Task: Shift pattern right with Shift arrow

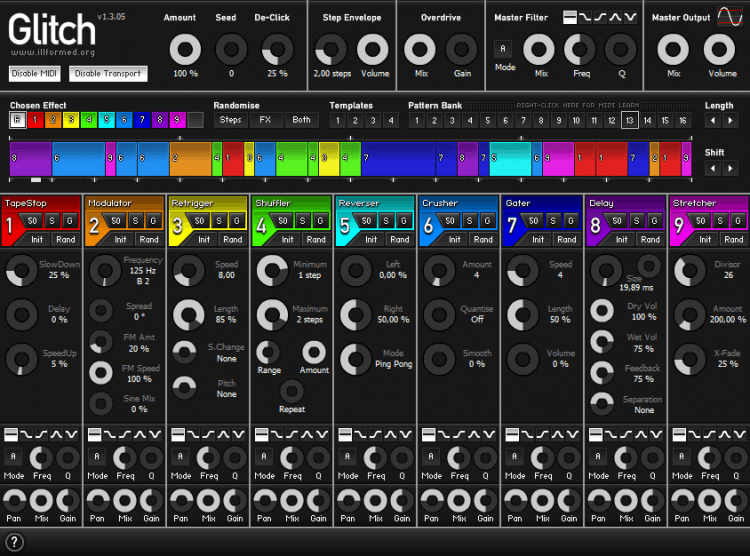Action: (730, 168)
